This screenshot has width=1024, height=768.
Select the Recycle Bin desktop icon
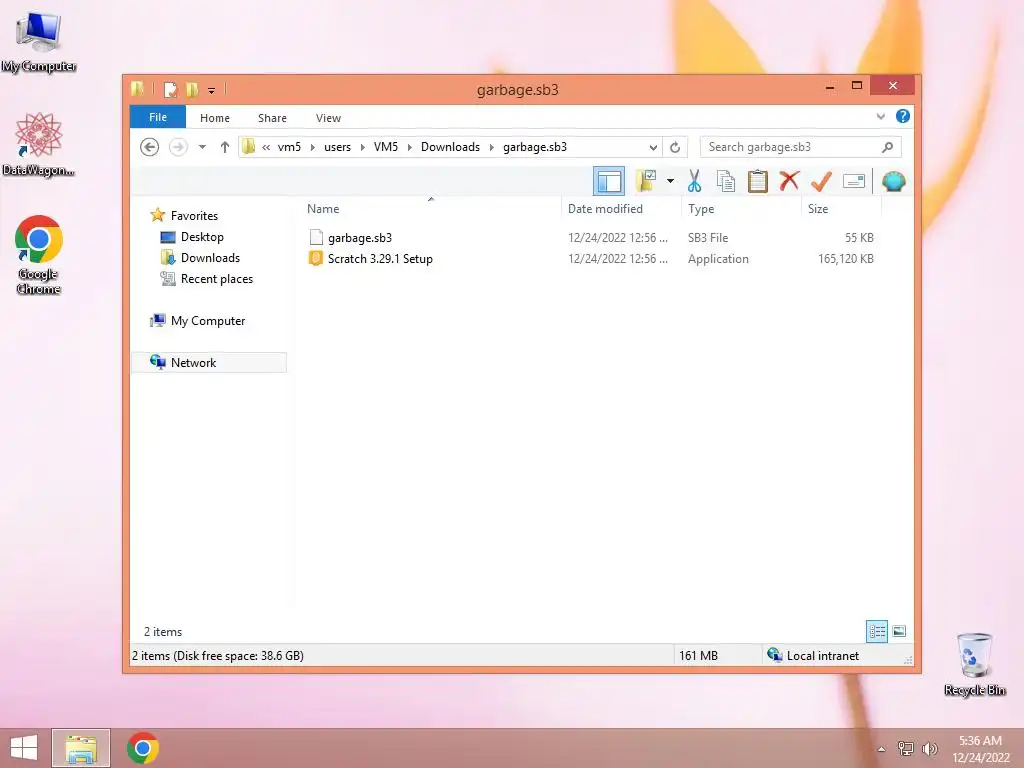pyautogui.click(x=974, y=663)
